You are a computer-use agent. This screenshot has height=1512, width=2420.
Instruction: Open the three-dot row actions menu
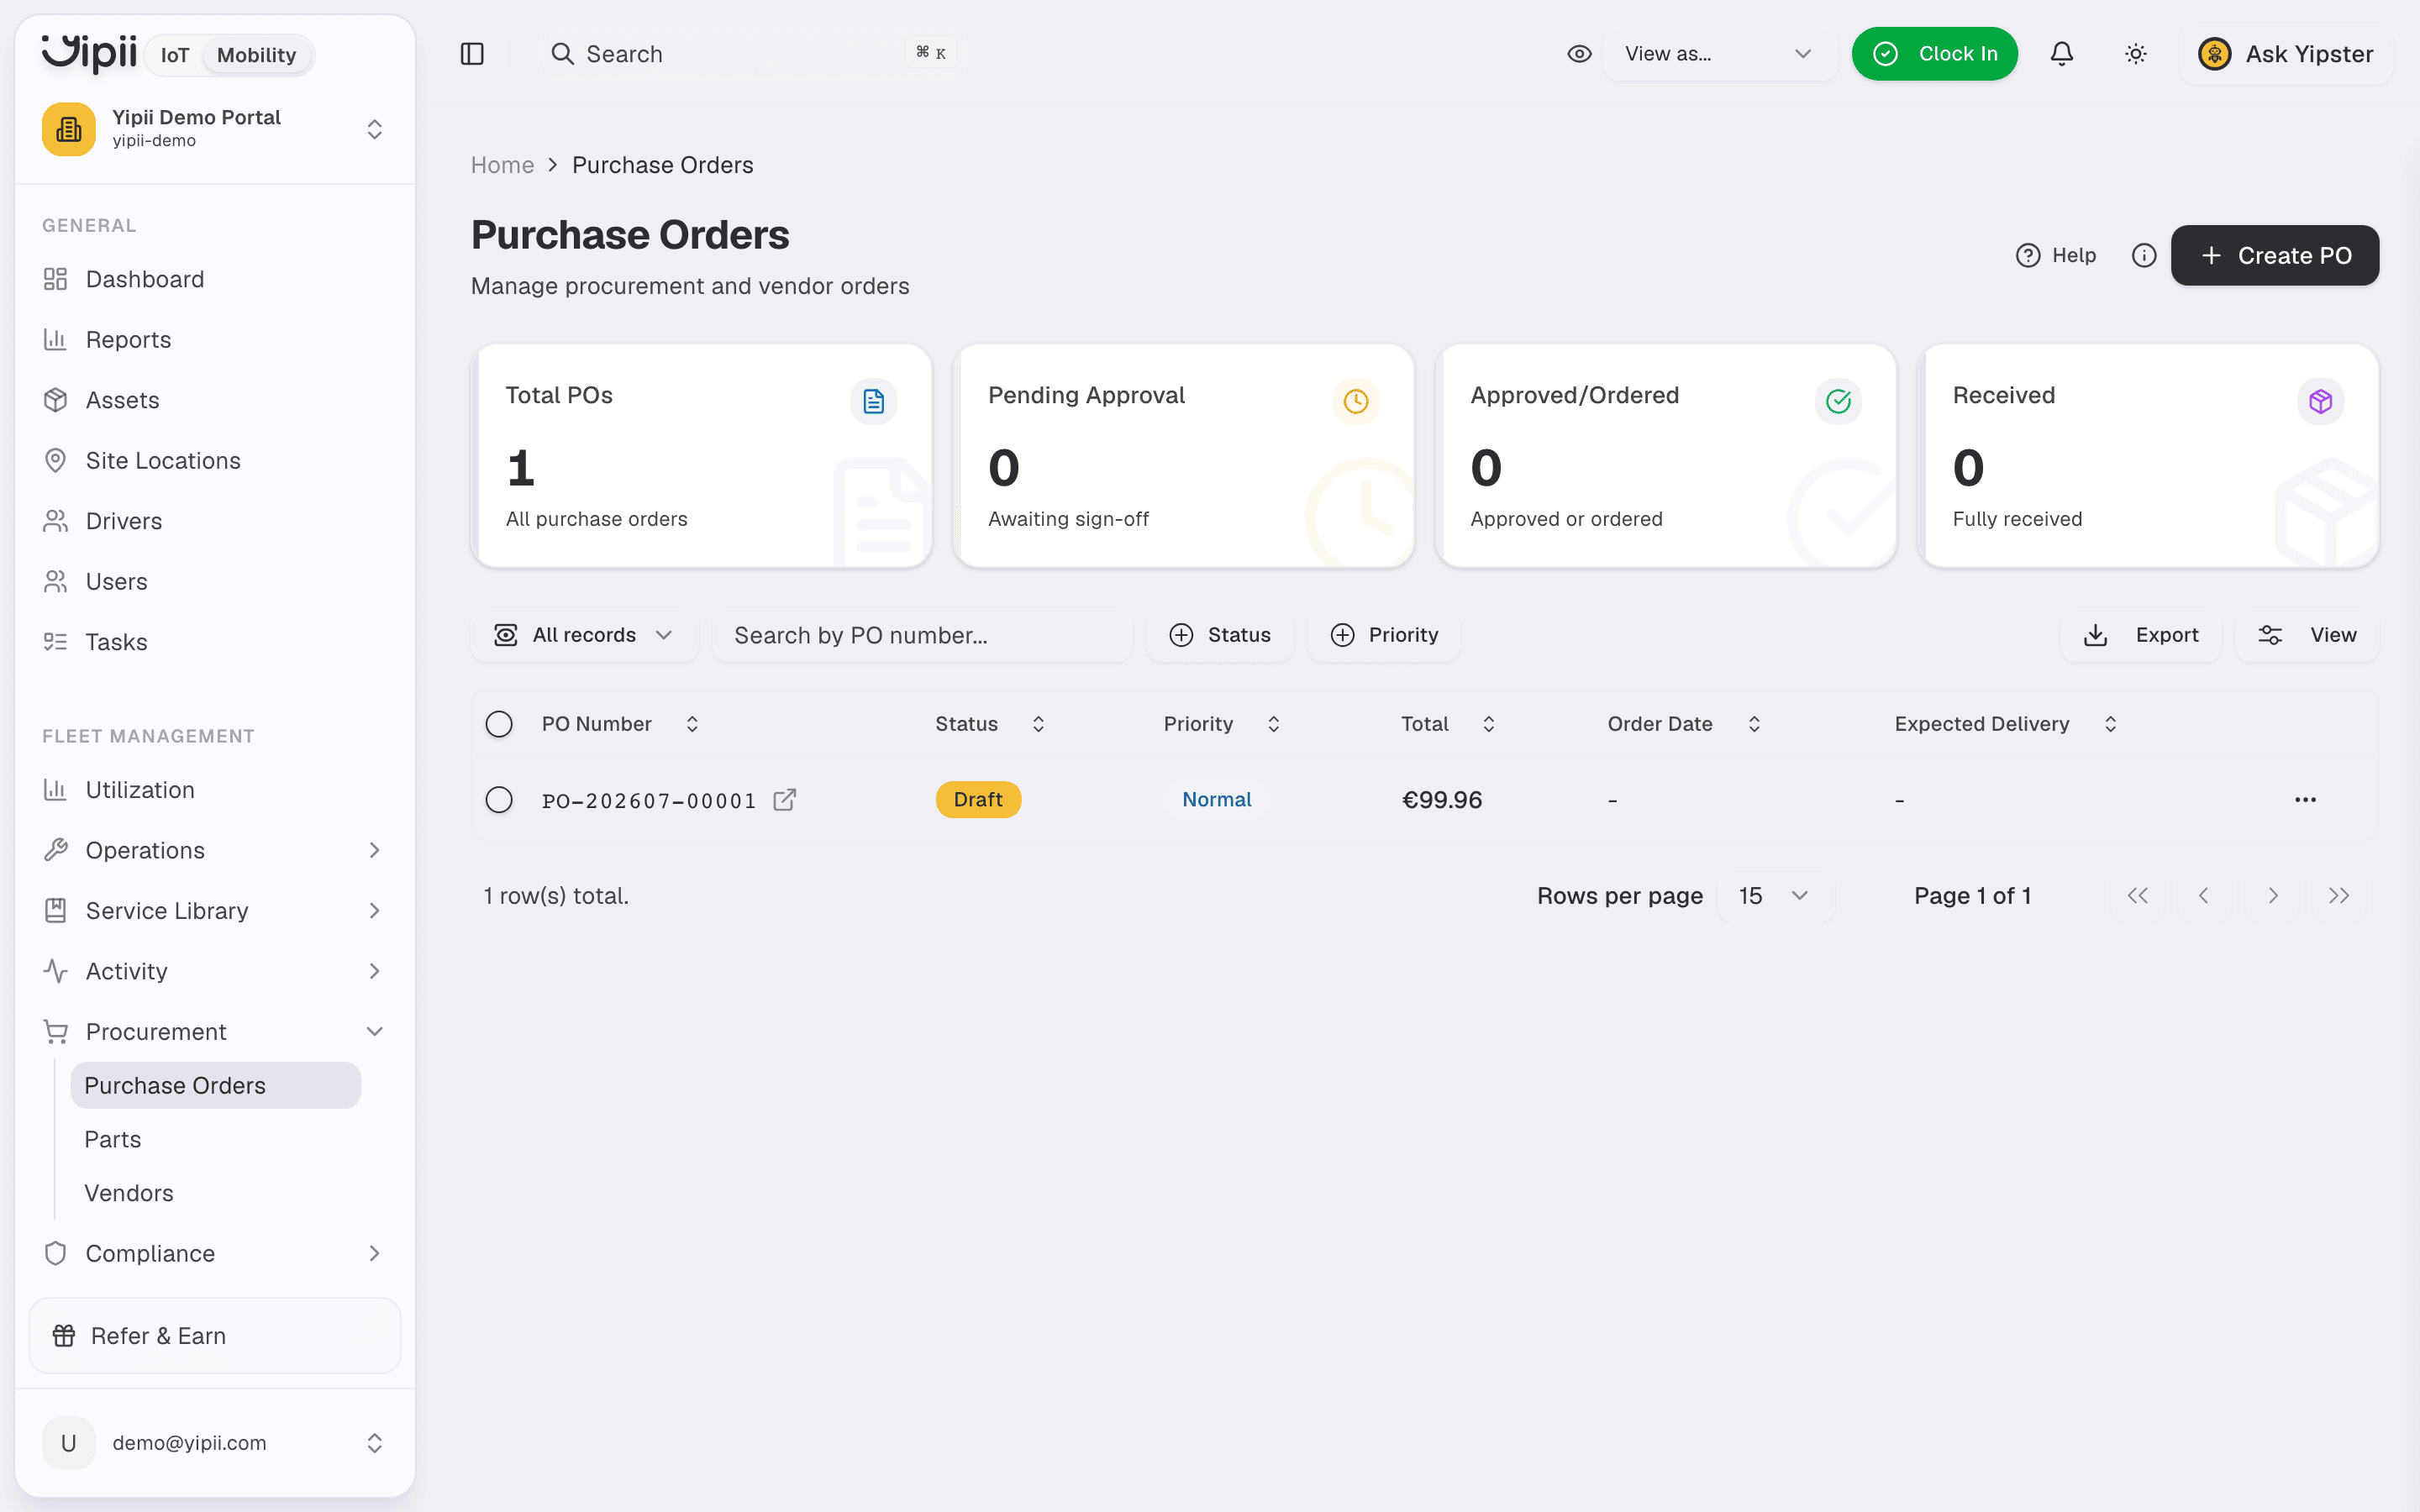coord(2305,800)
